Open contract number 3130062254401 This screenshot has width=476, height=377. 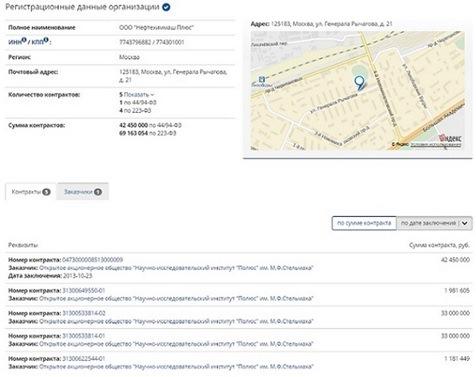tap(84, 359)
